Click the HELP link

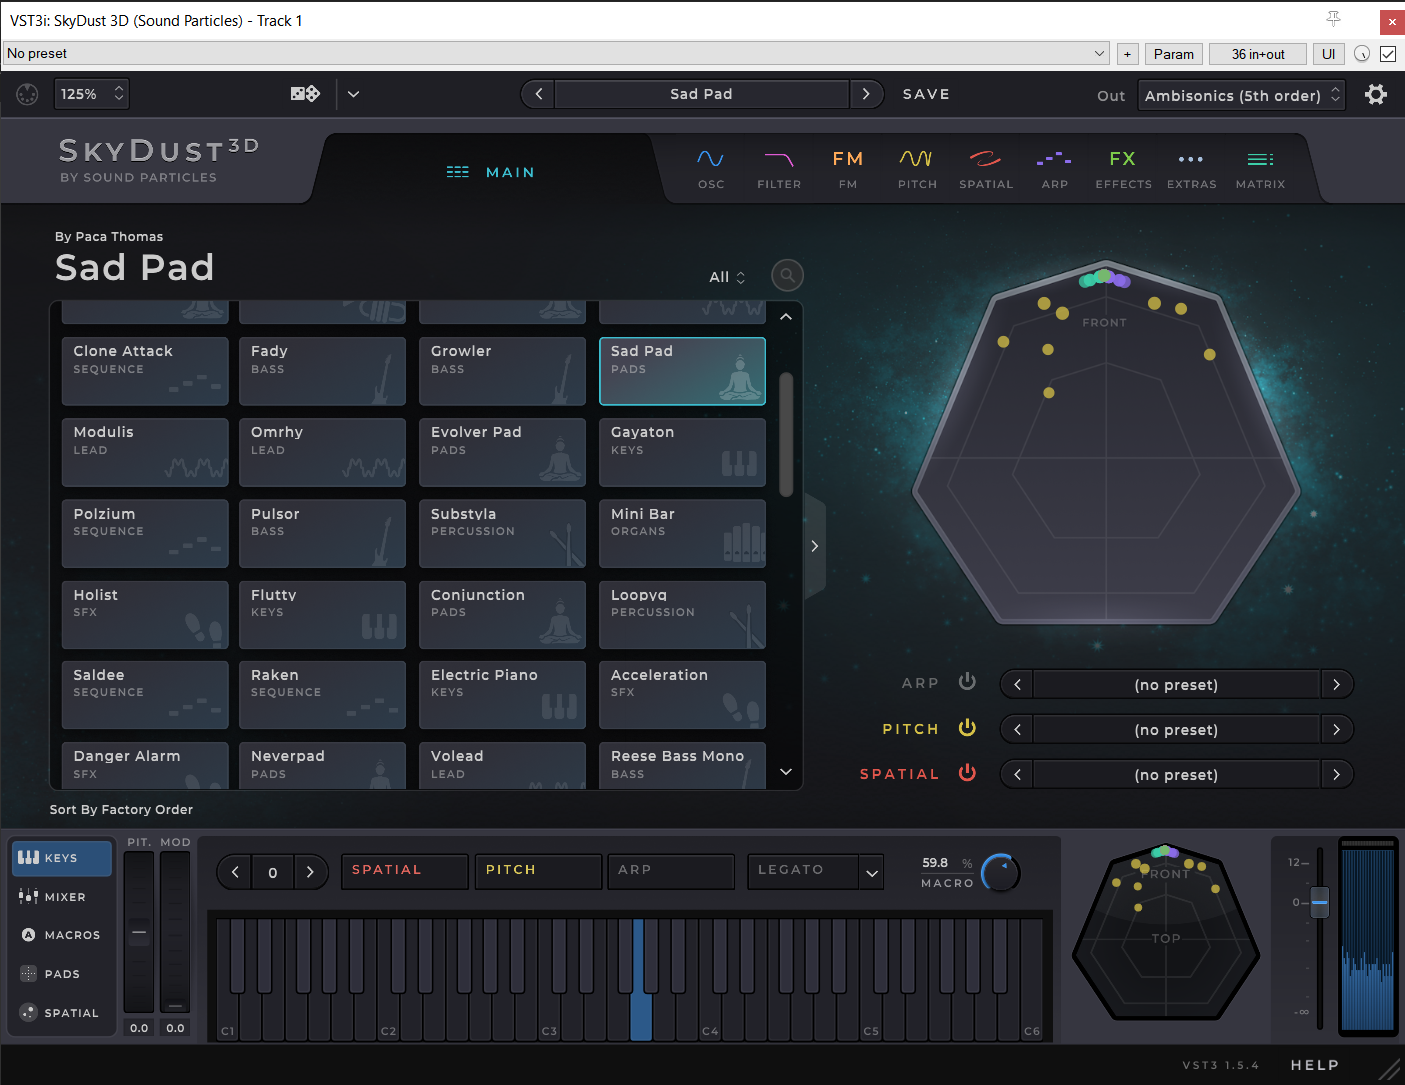1314,1065
